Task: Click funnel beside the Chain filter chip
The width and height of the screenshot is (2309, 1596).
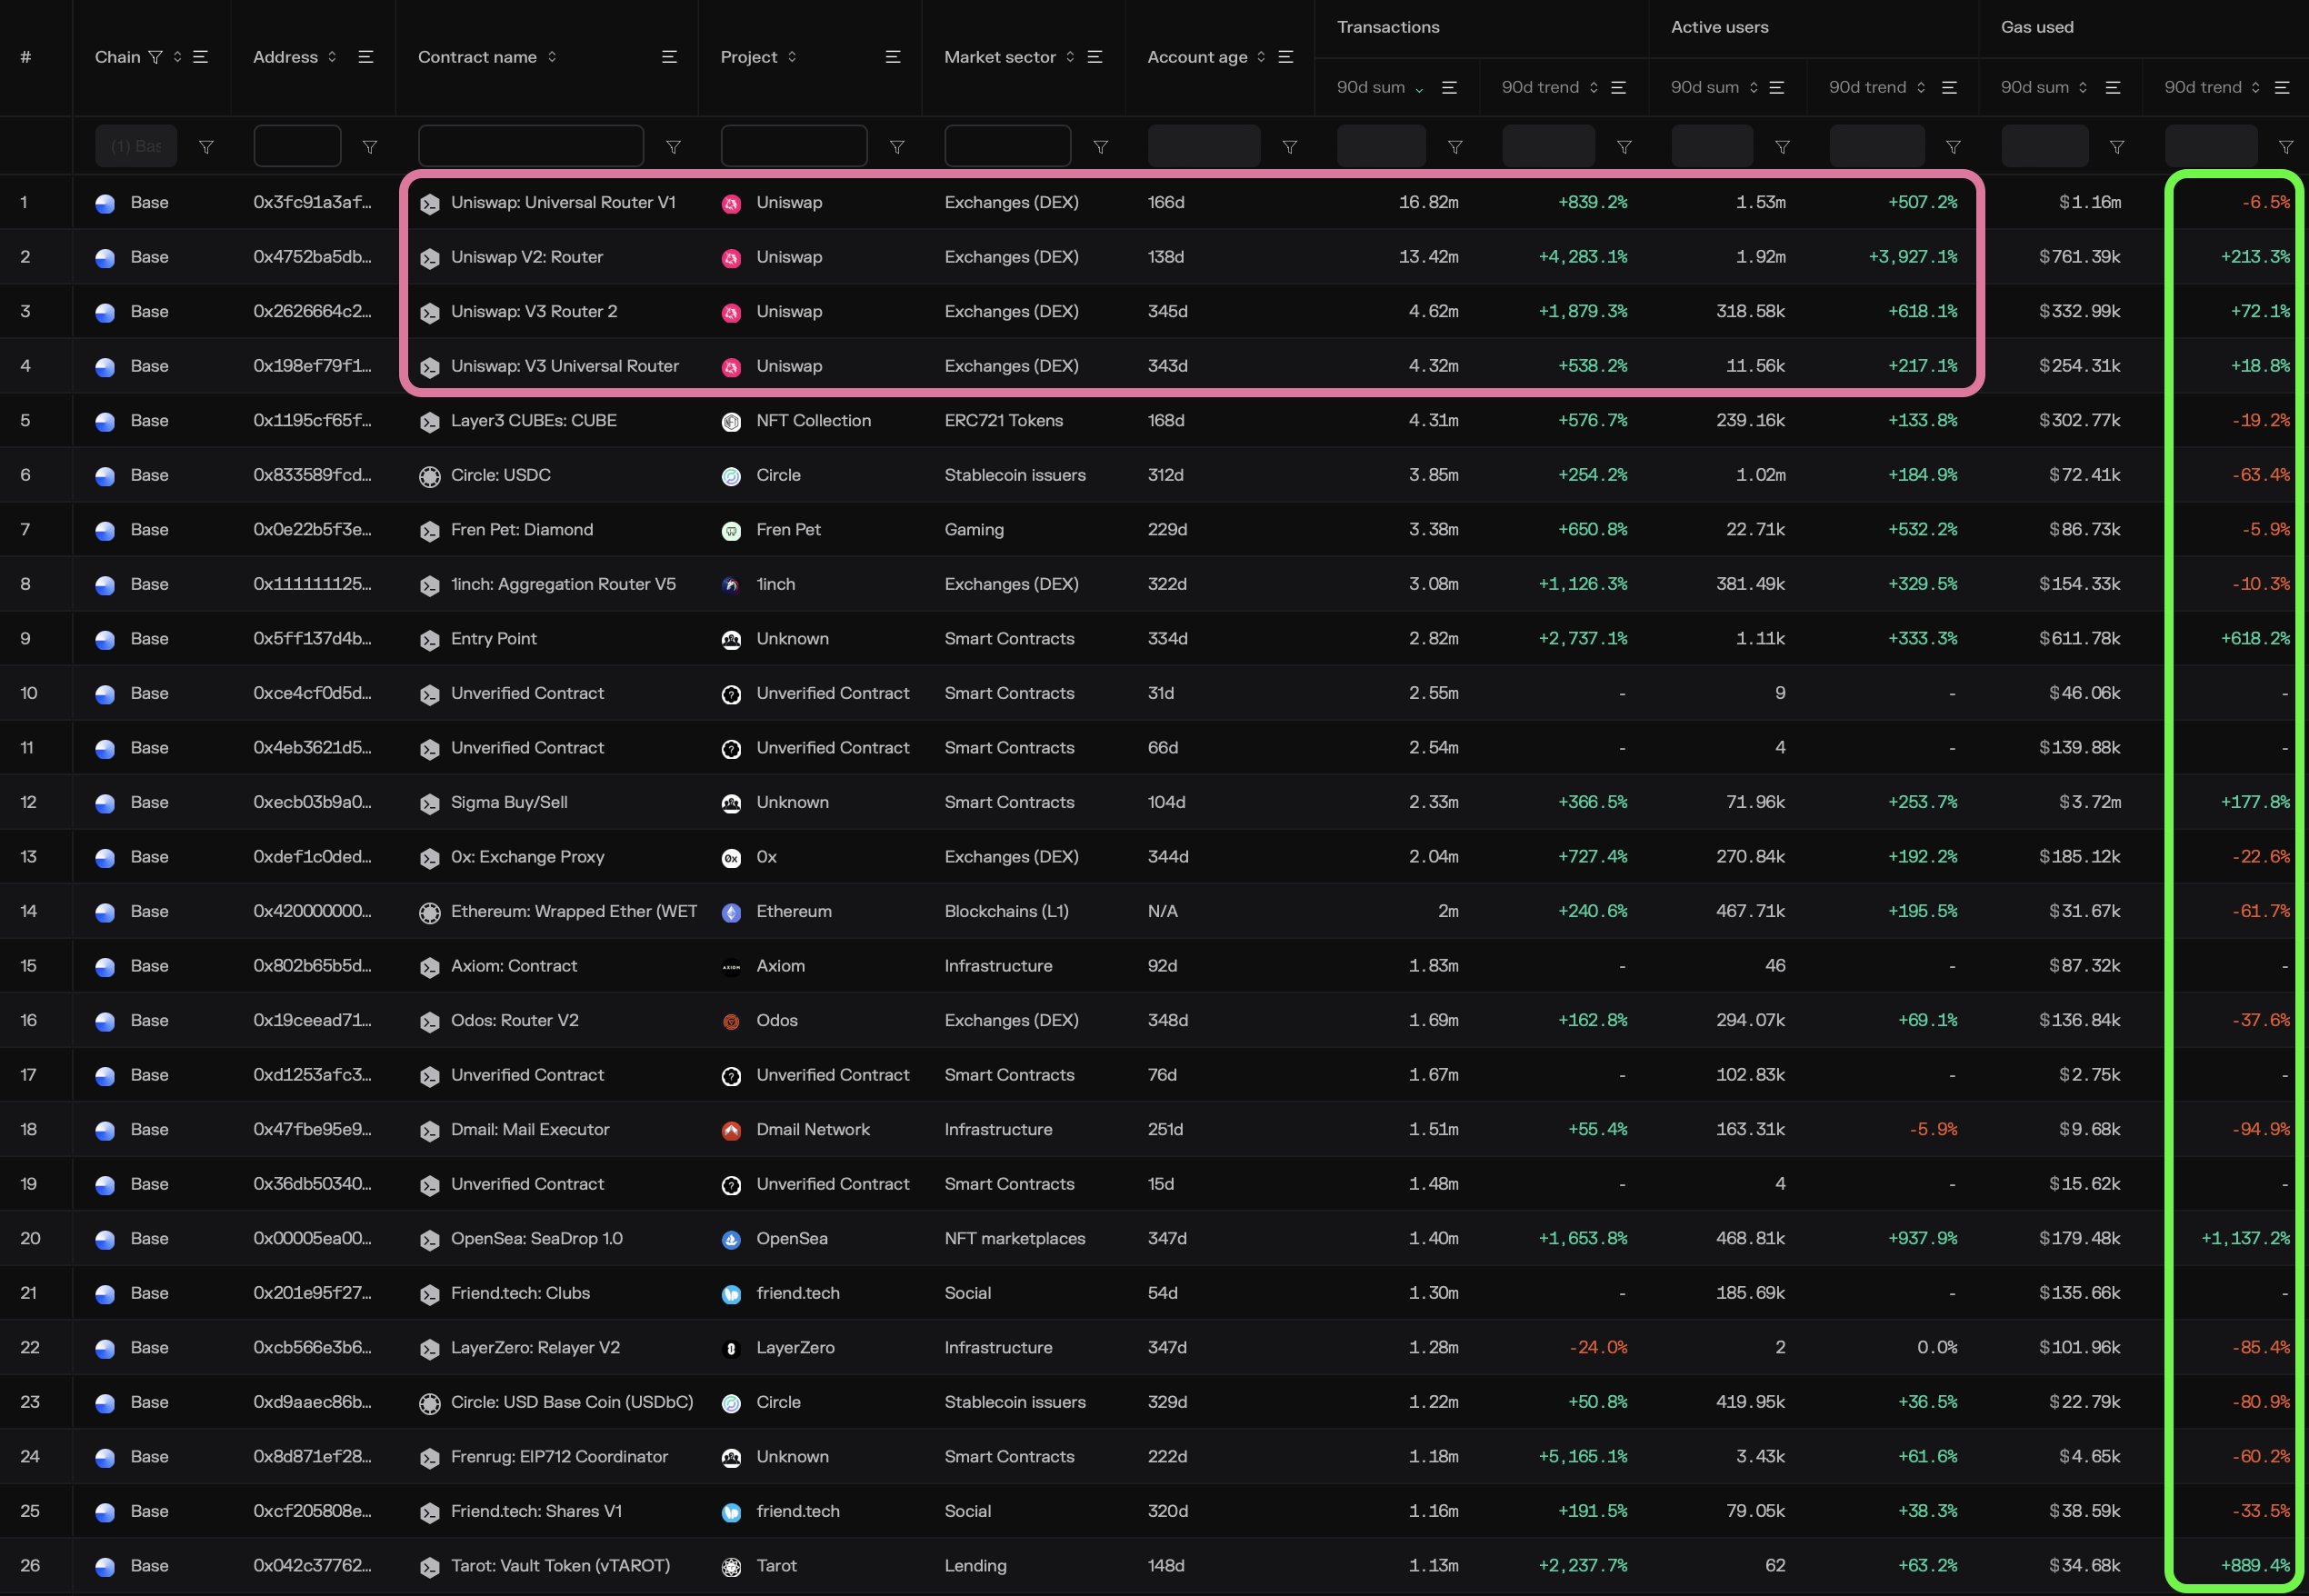Action: pos(206,147)
